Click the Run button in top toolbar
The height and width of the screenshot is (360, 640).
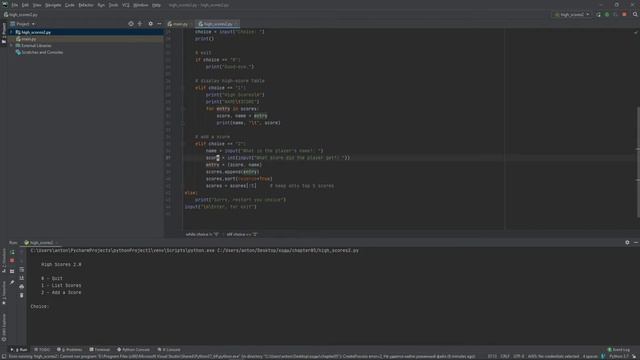598,15
